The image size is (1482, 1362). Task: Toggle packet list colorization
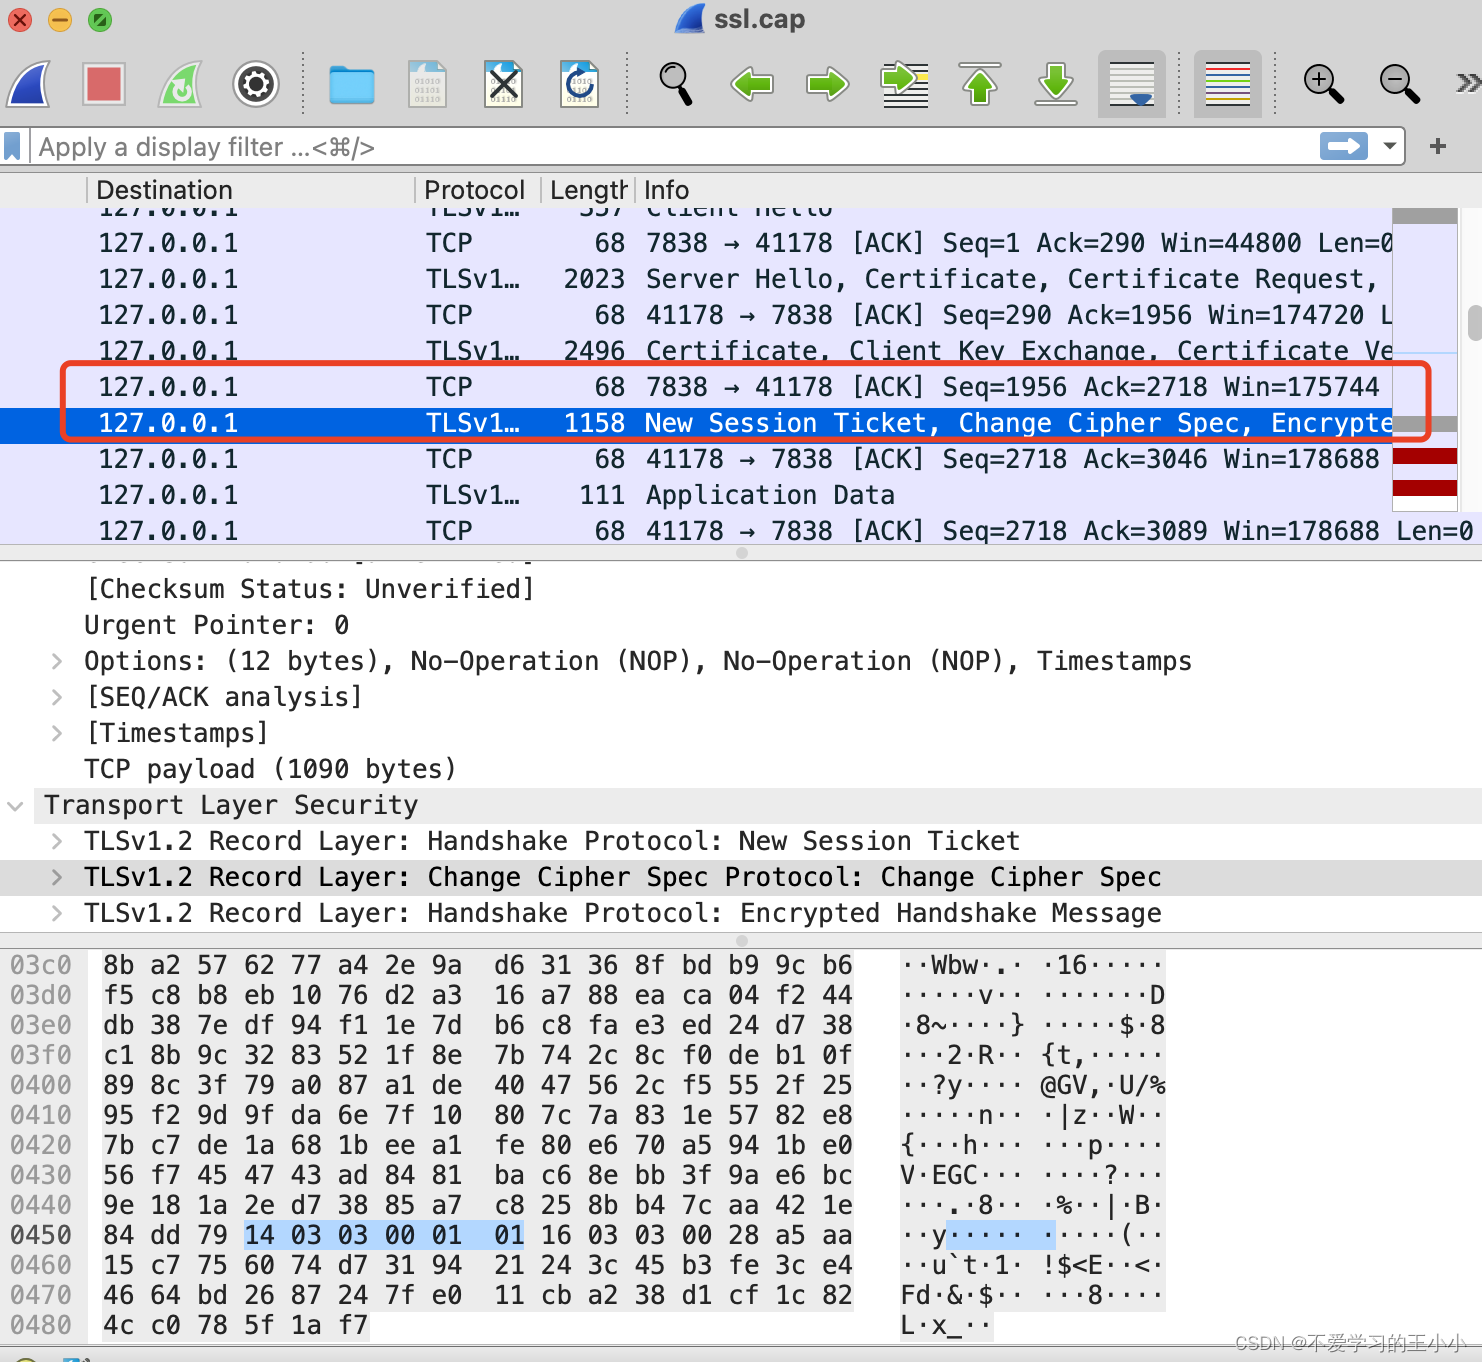coord(1228,84)
